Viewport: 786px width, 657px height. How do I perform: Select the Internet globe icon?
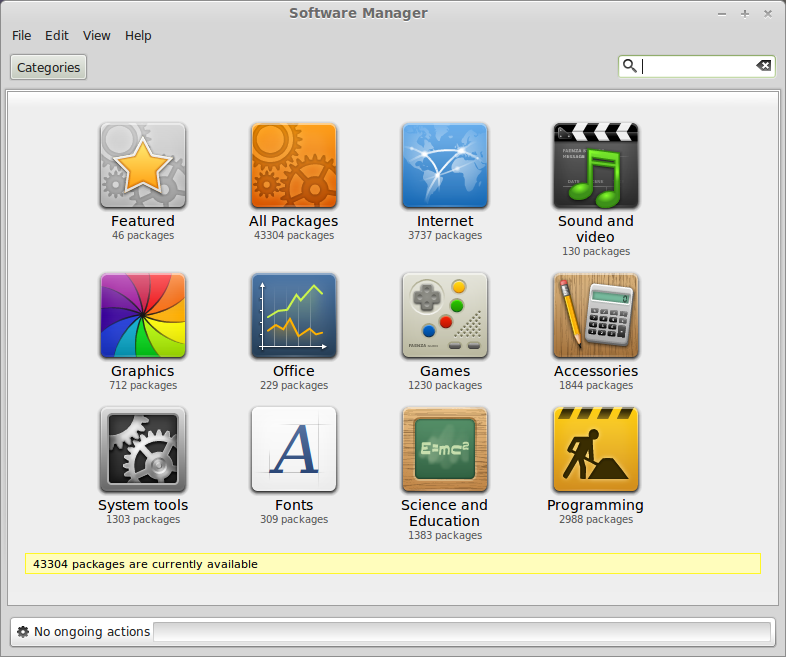click(445, 165)
